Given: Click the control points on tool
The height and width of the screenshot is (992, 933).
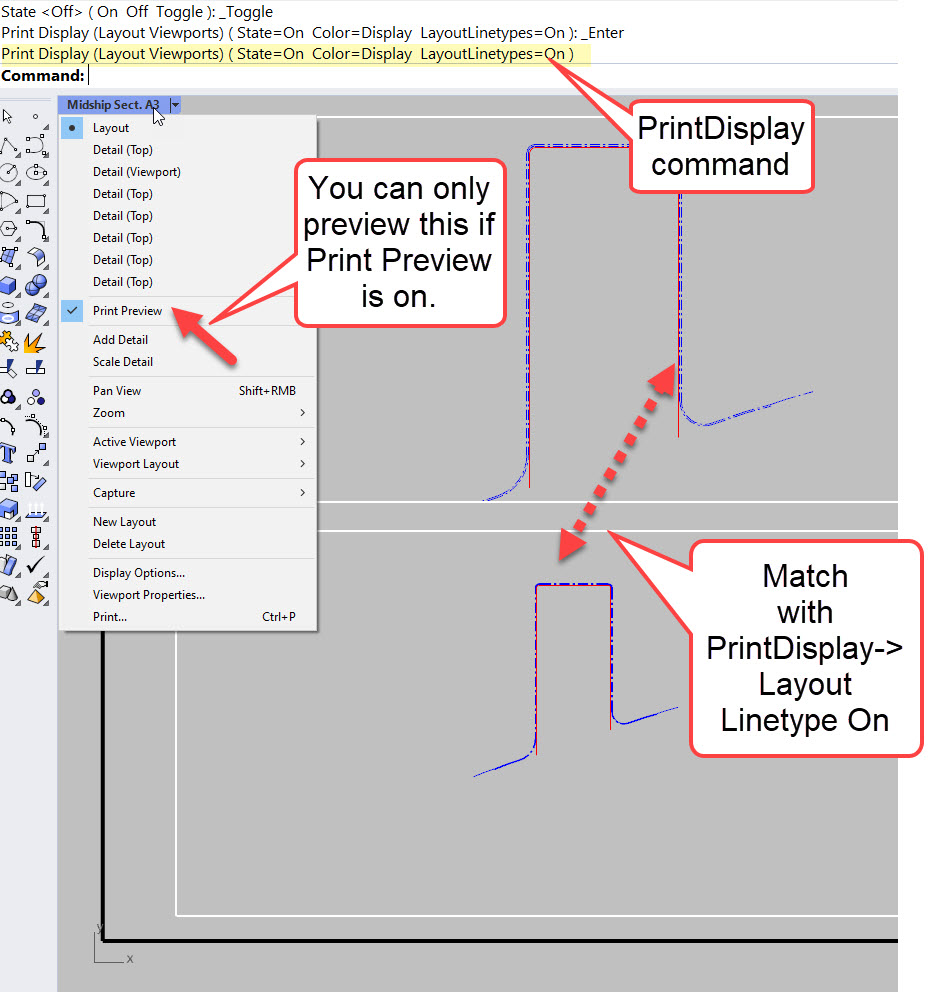Looking at the screenshot, I should (x=36, y=426).
